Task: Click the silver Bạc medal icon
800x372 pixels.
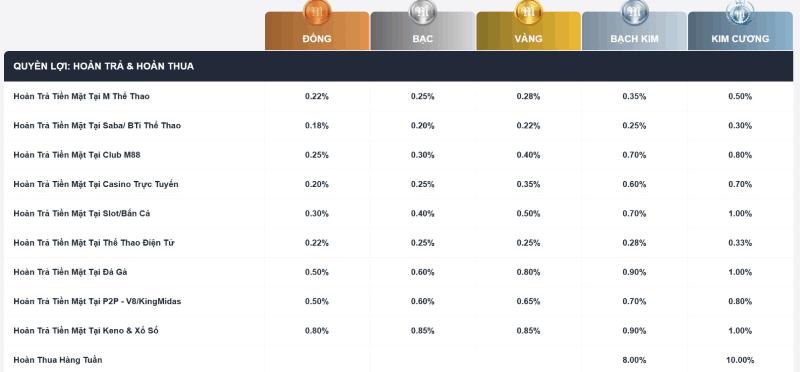Action: pos(422,12)
